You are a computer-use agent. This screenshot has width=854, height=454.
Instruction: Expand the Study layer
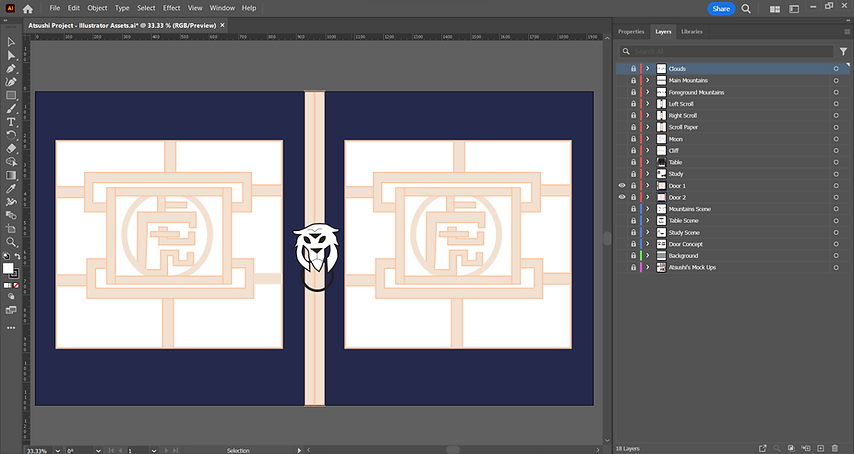pyautogui.click(x=648, y=174)
